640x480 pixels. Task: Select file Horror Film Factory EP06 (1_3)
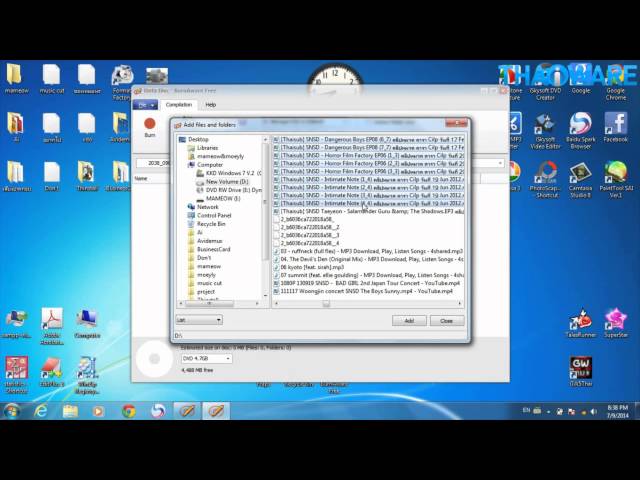pos(369,156)
